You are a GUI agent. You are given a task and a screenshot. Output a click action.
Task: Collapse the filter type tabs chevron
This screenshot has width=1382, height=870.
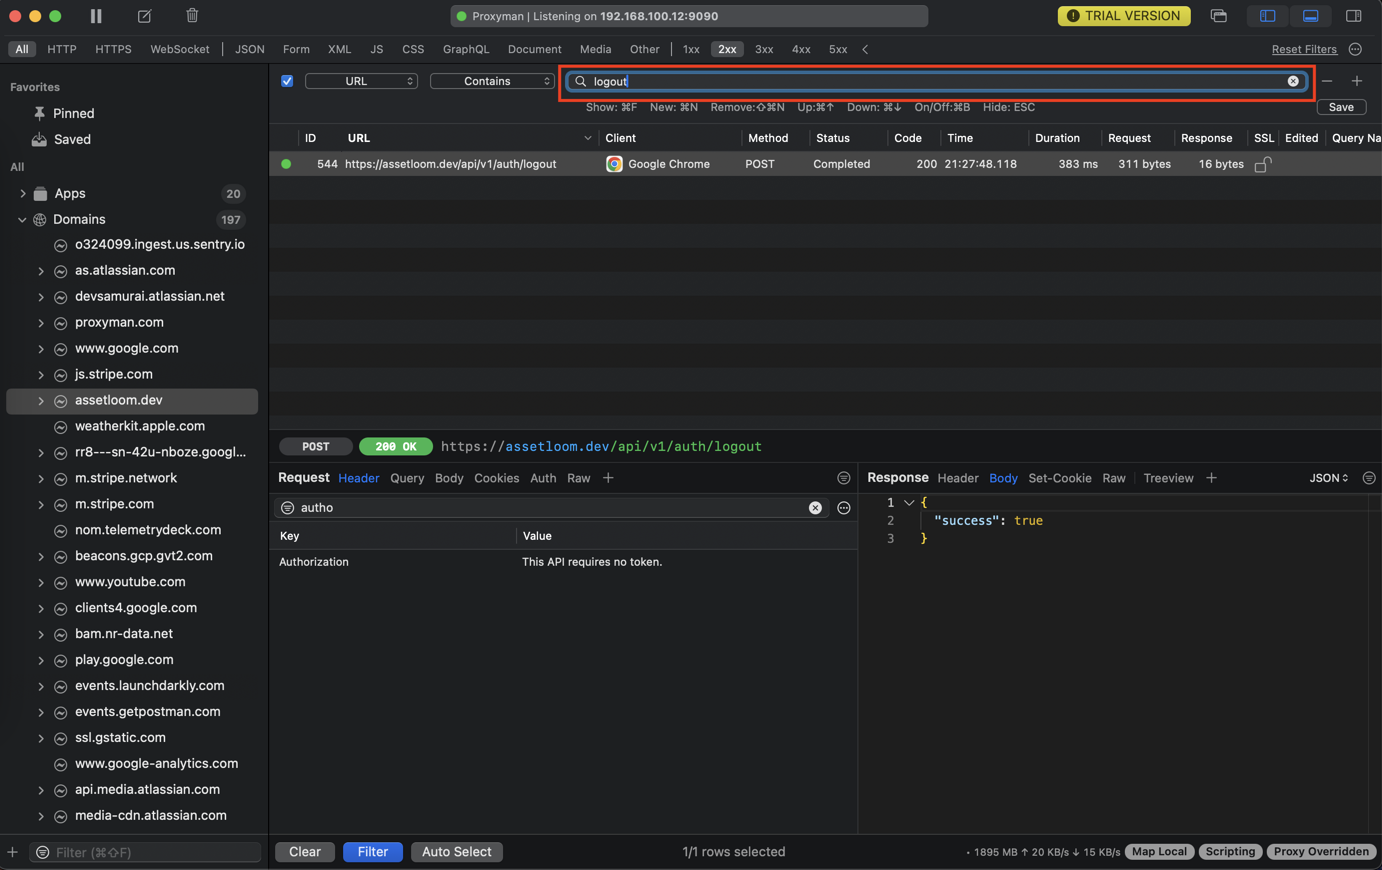pyautogui.click(x=865, y=49)
